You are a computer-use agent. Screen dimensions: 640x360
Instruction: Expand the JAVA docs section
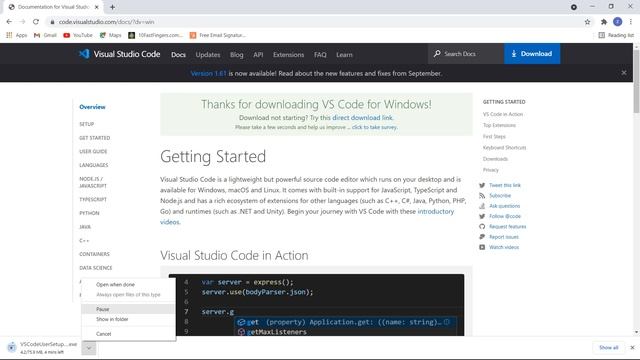85,227
